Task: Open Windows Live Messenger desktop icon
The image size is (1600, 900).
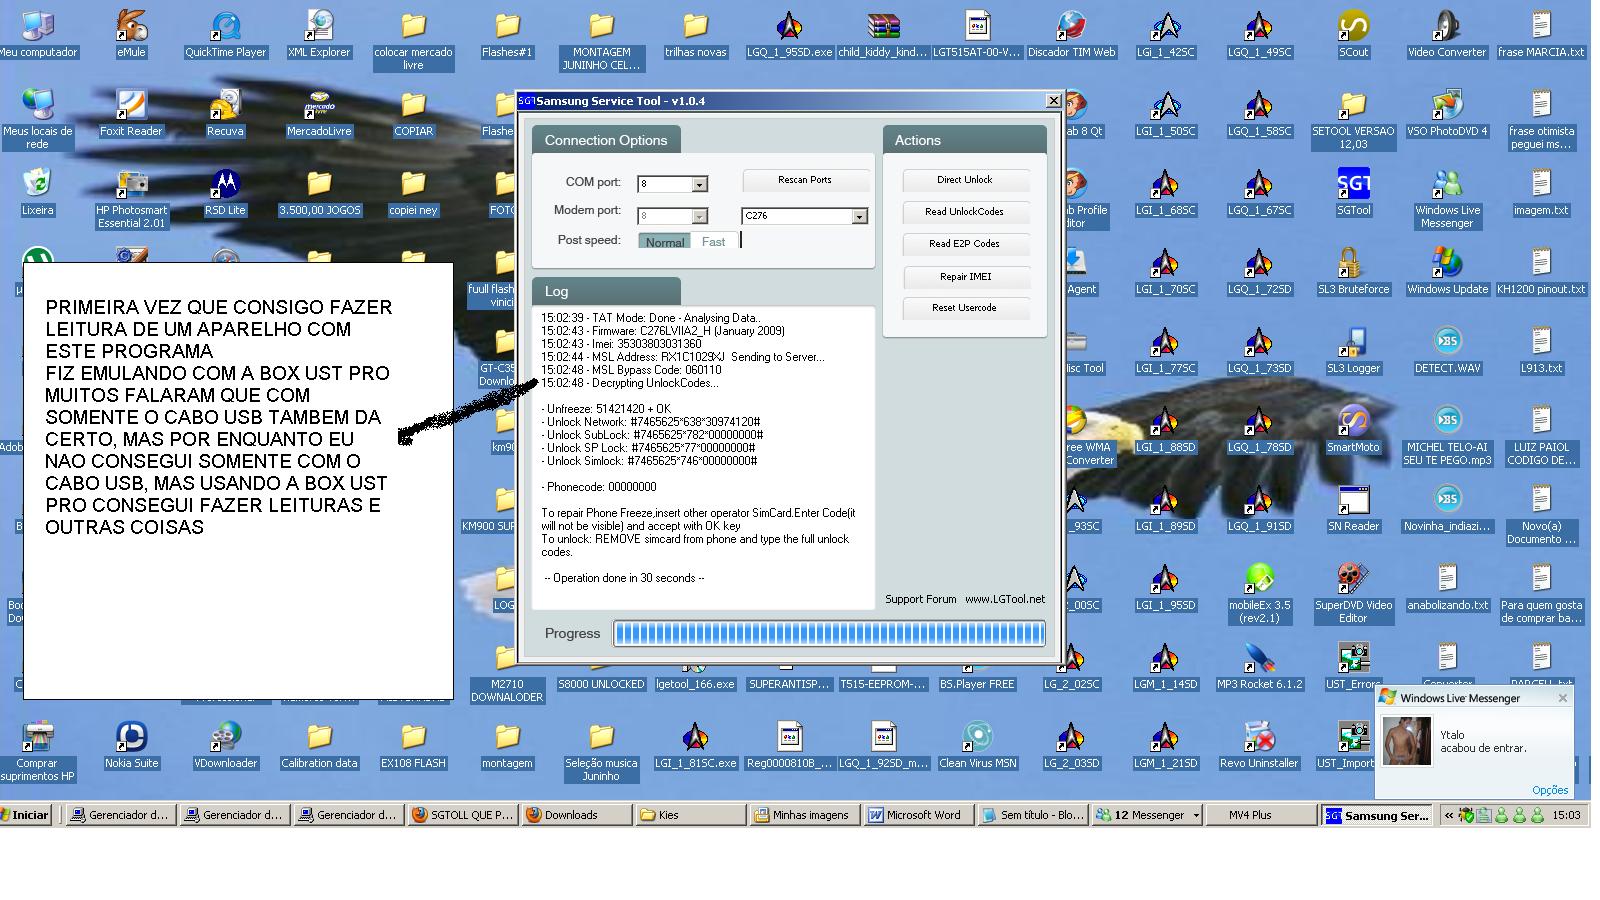Action: [1447, 198]
